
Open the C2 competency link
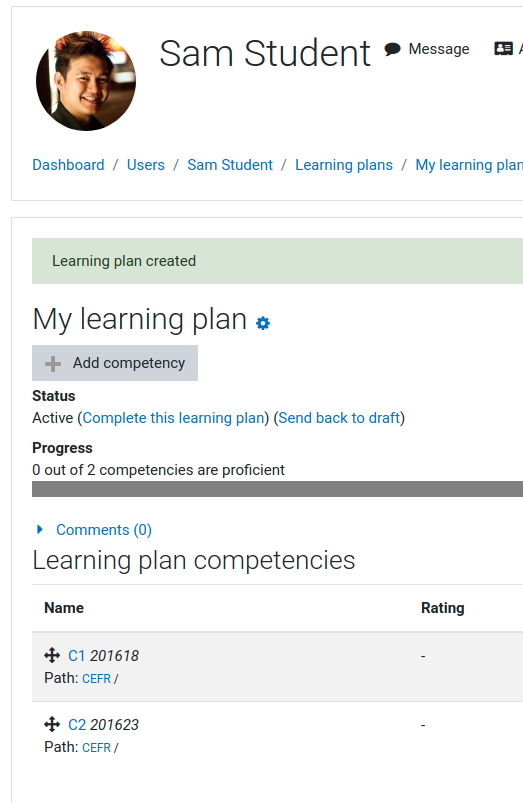(77, 725)
